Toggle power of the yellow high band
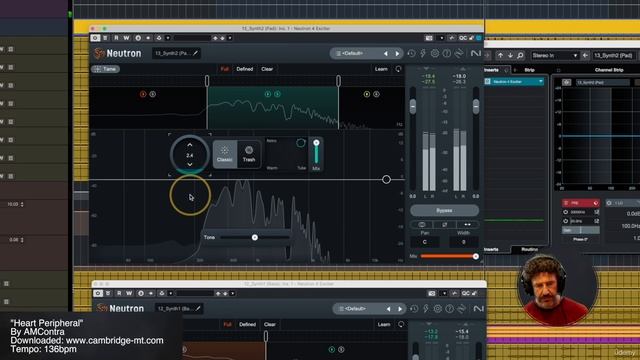This screenshot has height=360, width=640. click(x=367, y=94)
